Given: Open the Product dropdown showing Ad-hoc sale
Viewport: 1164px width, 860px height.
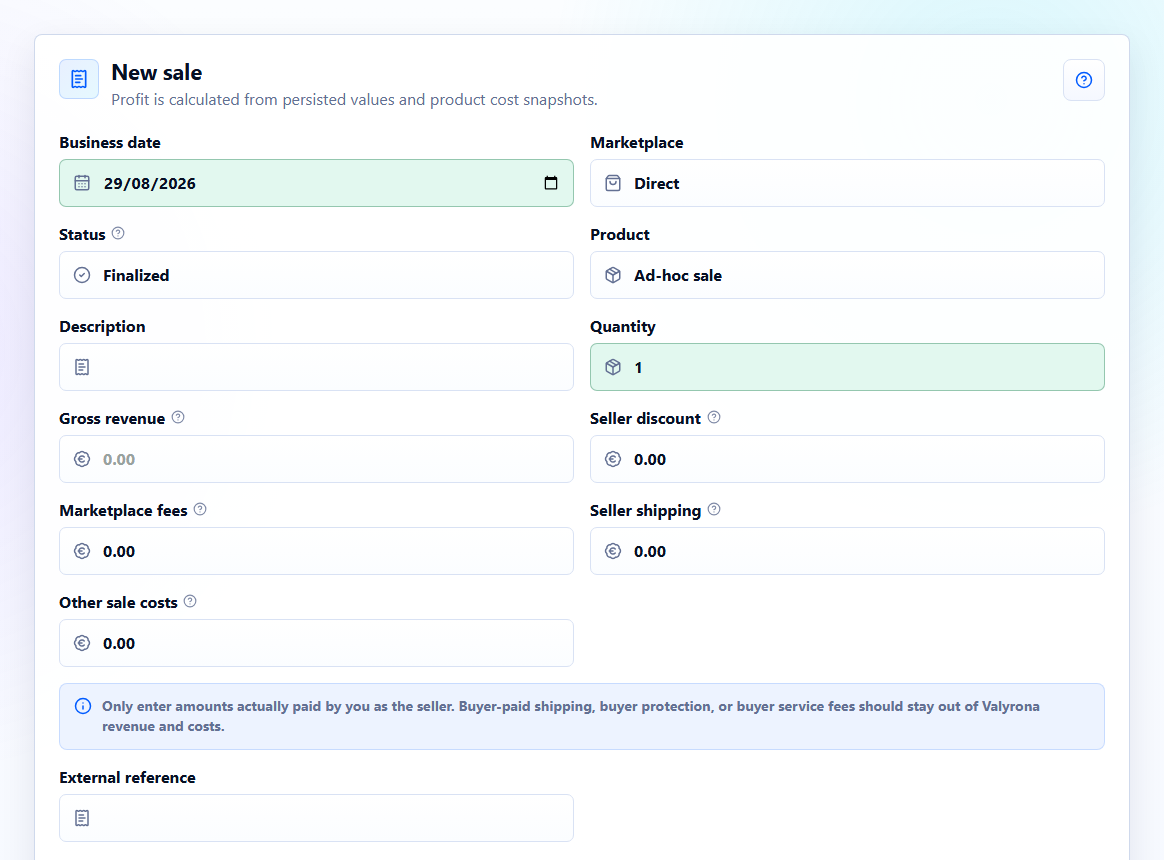Looking at the screenshot, I should [x=847, y=275].
